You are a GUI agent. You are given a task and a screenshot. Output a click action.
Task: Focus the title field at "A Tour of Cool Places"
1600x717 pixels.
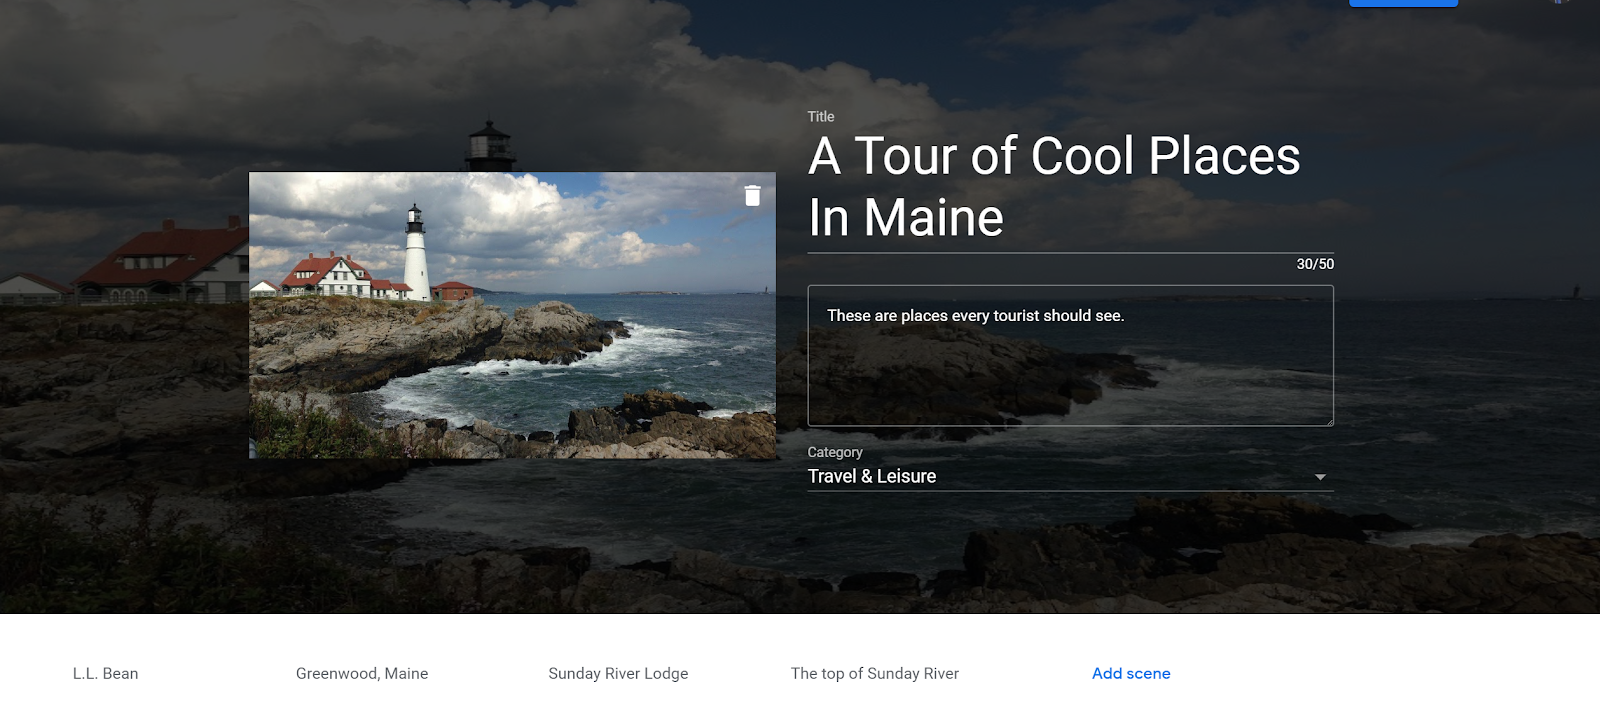pos(1054,157)
